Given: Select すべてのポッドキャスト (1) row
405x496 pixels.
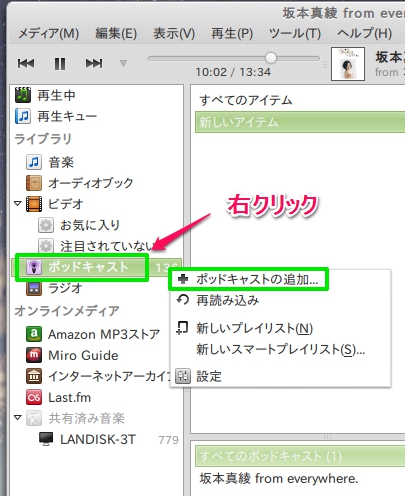Looking at the screenshot, I should 300,456.
